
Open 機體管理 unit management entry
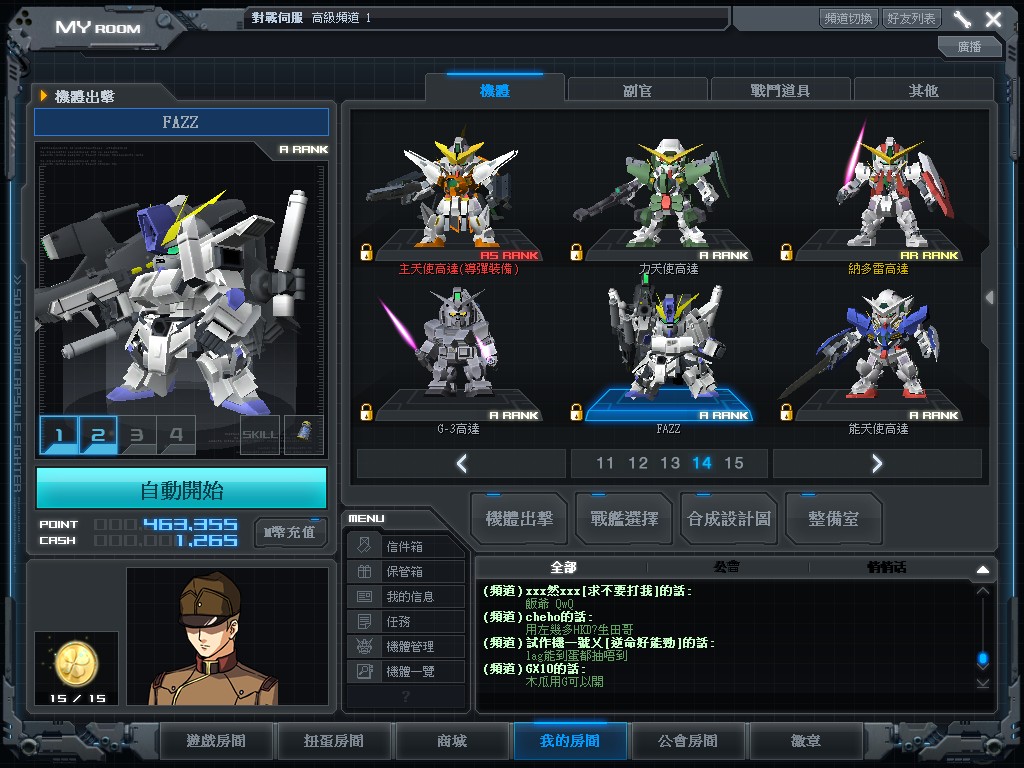tap(406, 647)
